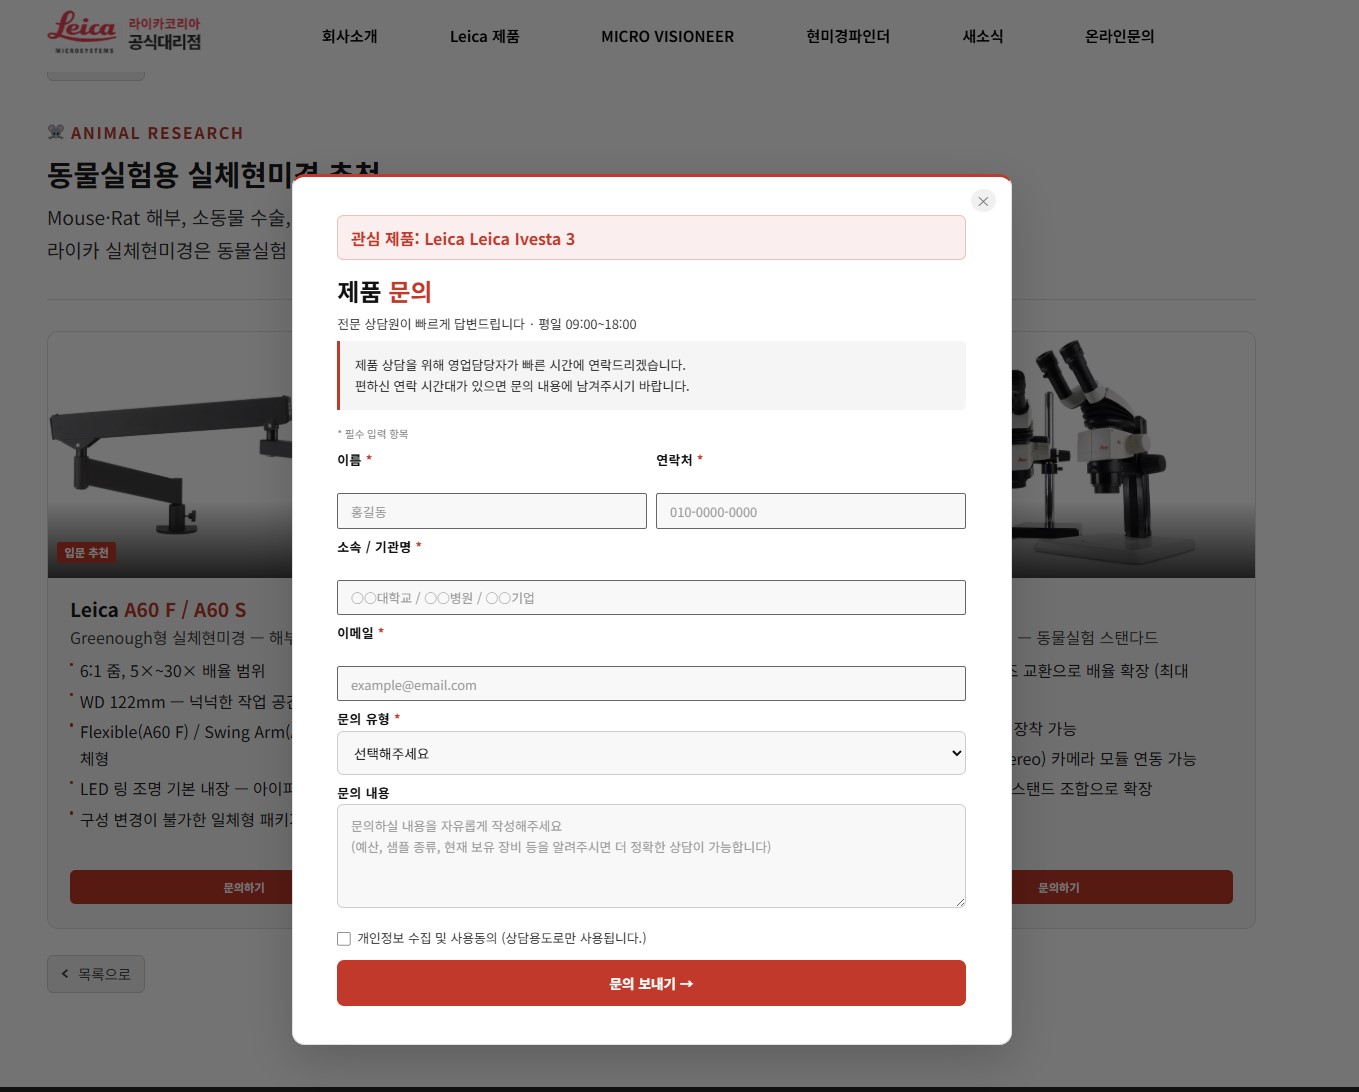The height and width of the screenshot is (1092, 1359).
Task: Open the MICRO VISIONEER menu
Action: [x=667, y=36]
